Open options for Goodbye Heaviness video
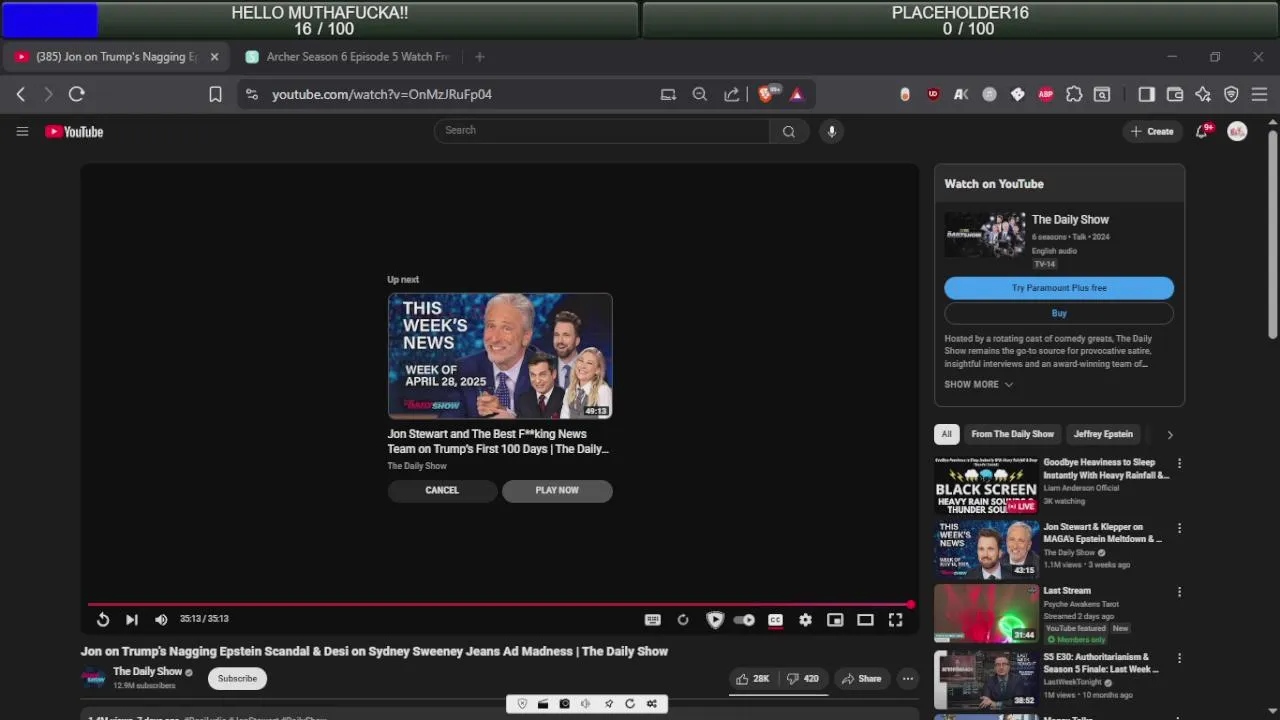The height and width of the screenshot is (720, 1280). 1179,464
